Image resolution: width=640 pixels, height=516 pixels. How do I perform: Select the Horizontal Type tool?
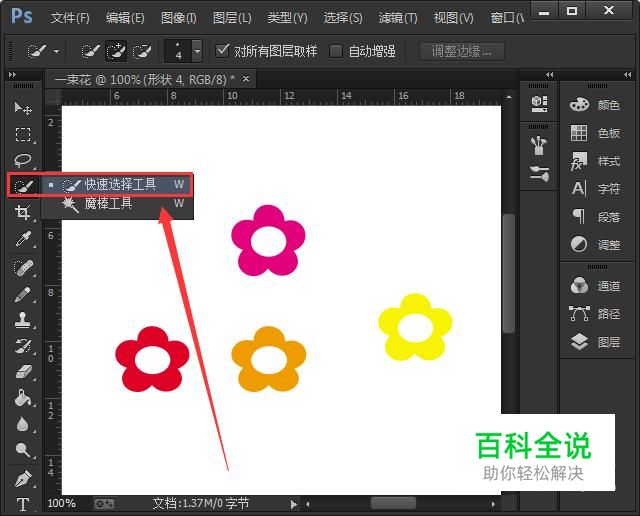[23, 505]
